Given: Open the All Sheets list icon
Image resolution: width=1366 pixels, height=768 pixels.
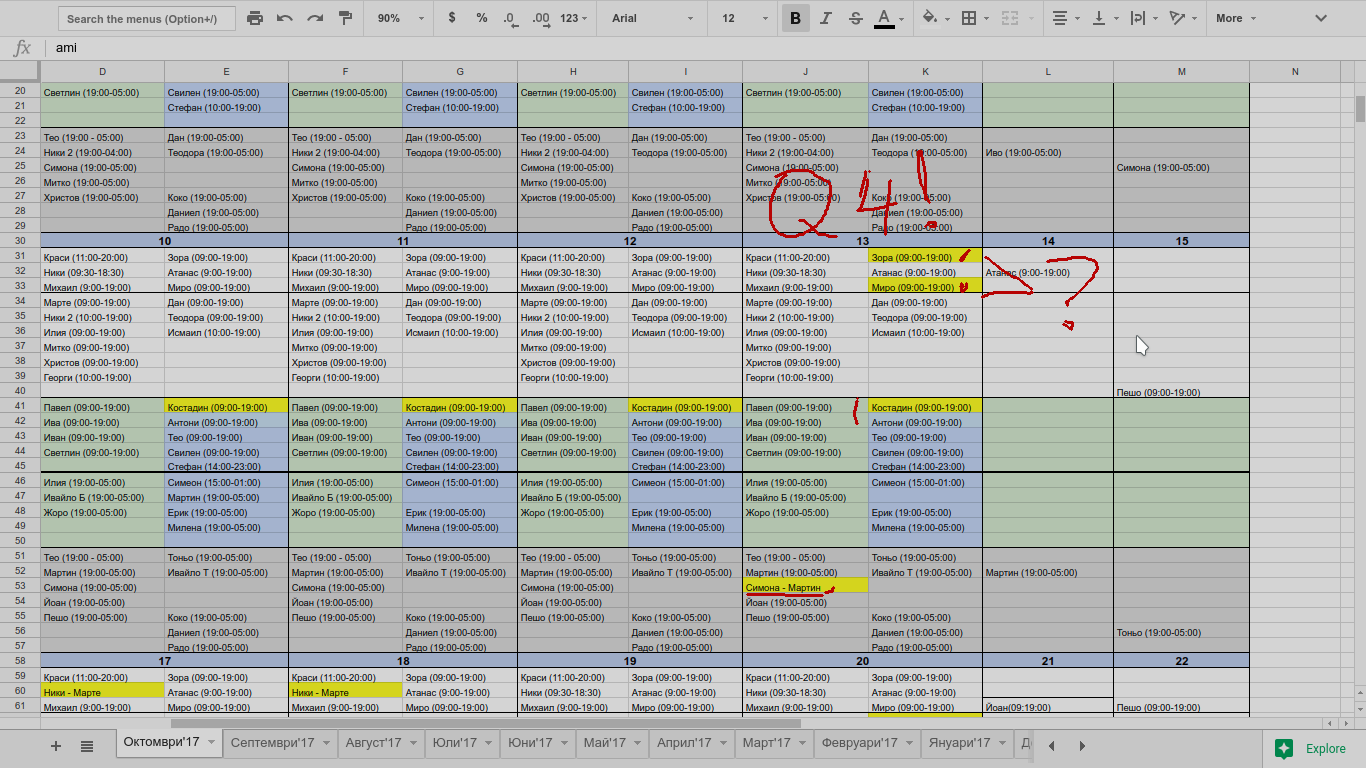Looking at the screenshot, I should 87,746.
